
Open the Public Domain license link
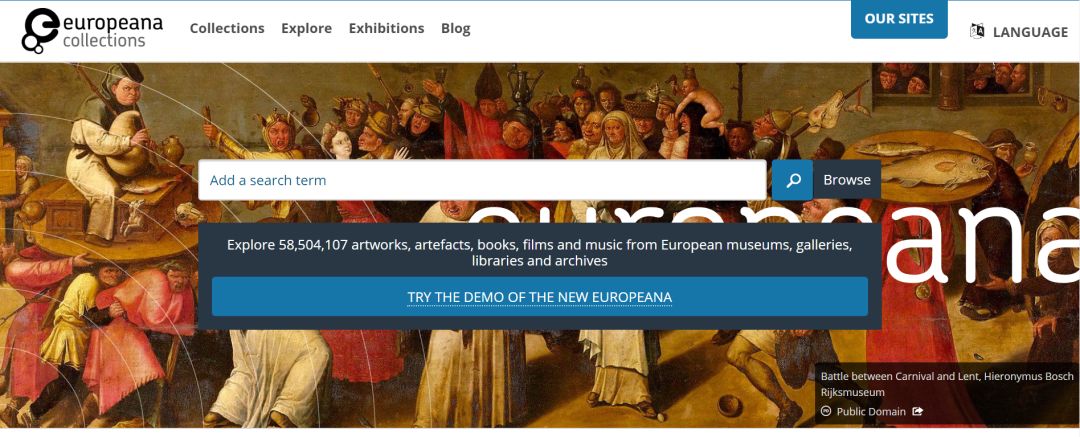[871, 411]
